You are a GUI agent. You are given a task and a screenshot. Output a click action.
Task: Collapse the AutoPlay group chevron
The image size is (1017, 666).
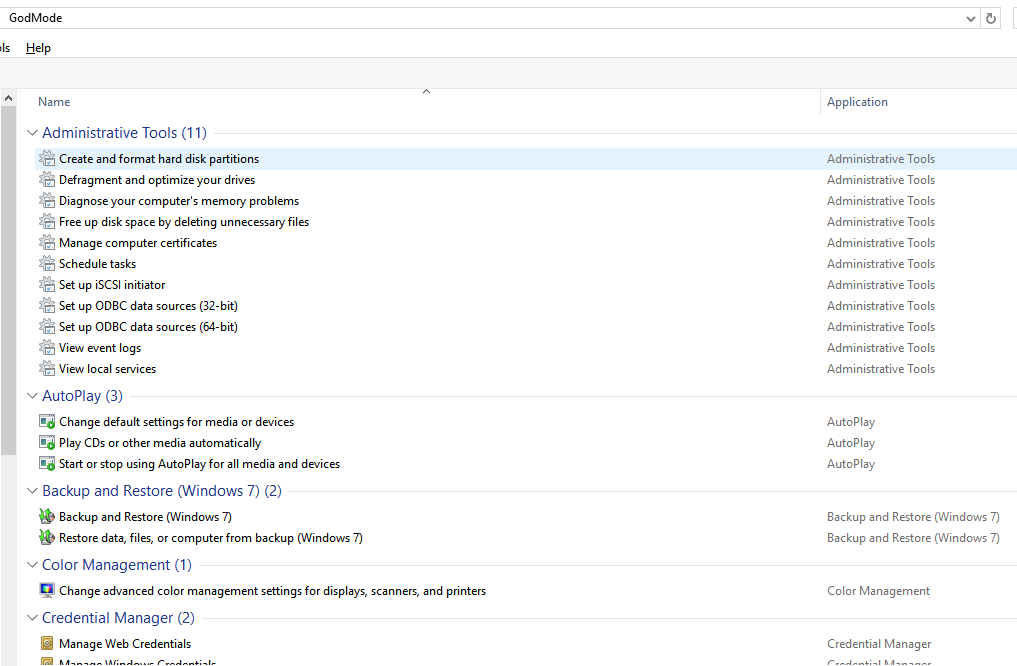pyautogui.click(x=32, y=396)
